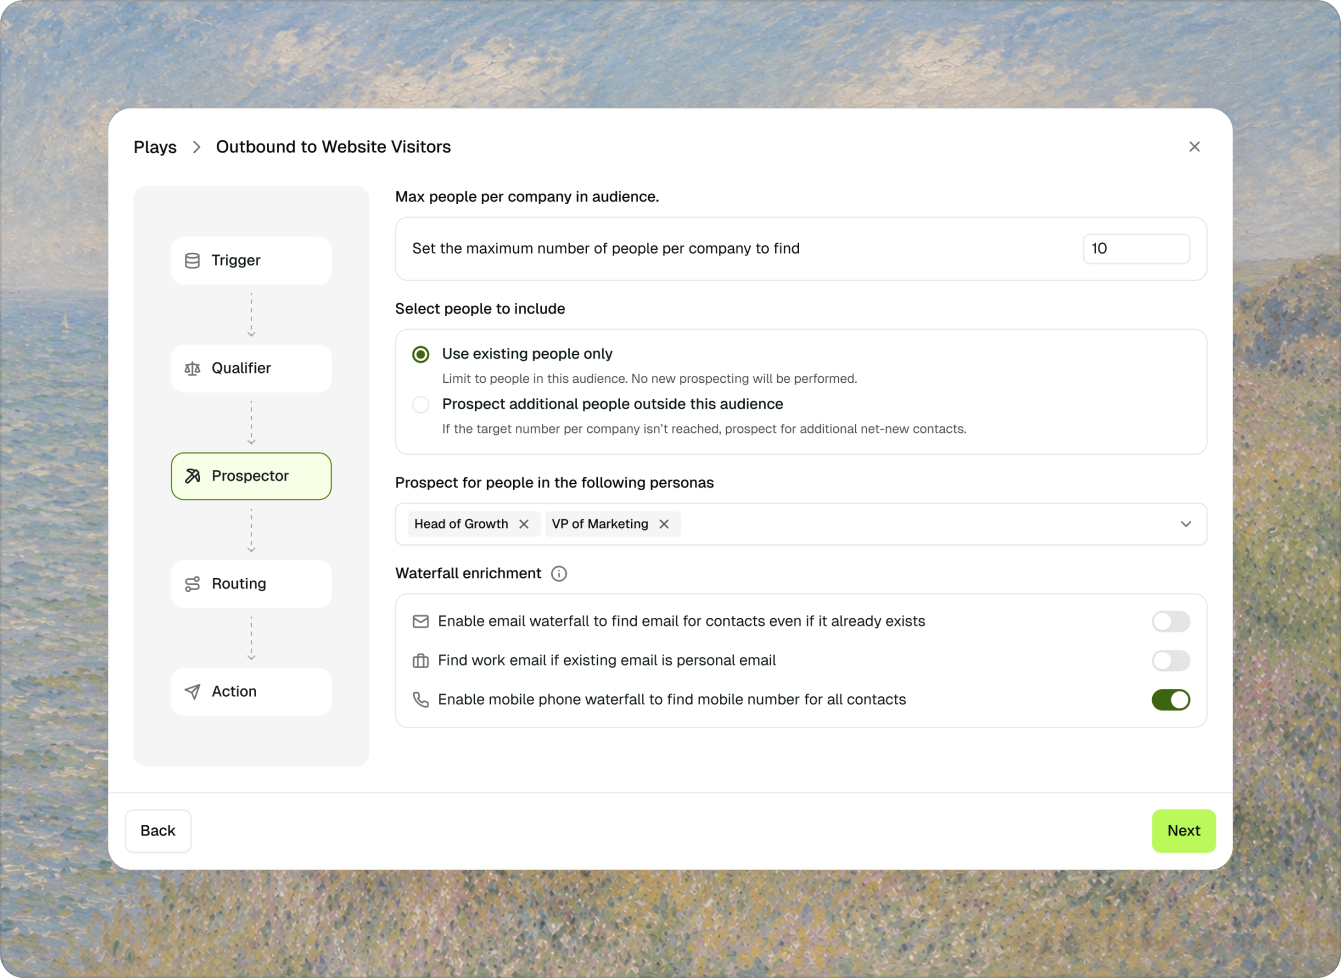Select Prospect additional people outside this audience
1341x978 pixels.
421,405
